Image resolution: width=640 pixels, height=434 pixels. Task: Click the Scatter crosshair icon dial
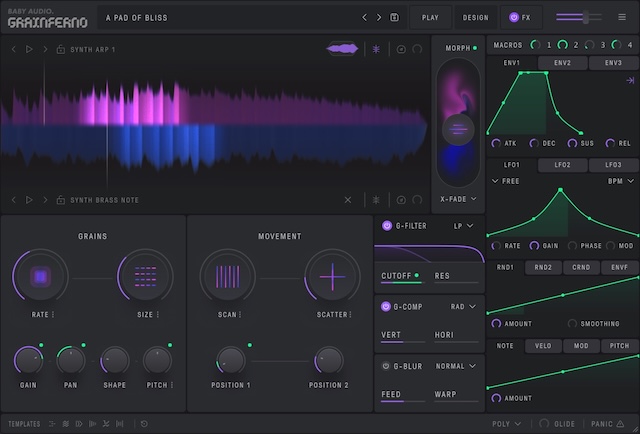[332, 277]
